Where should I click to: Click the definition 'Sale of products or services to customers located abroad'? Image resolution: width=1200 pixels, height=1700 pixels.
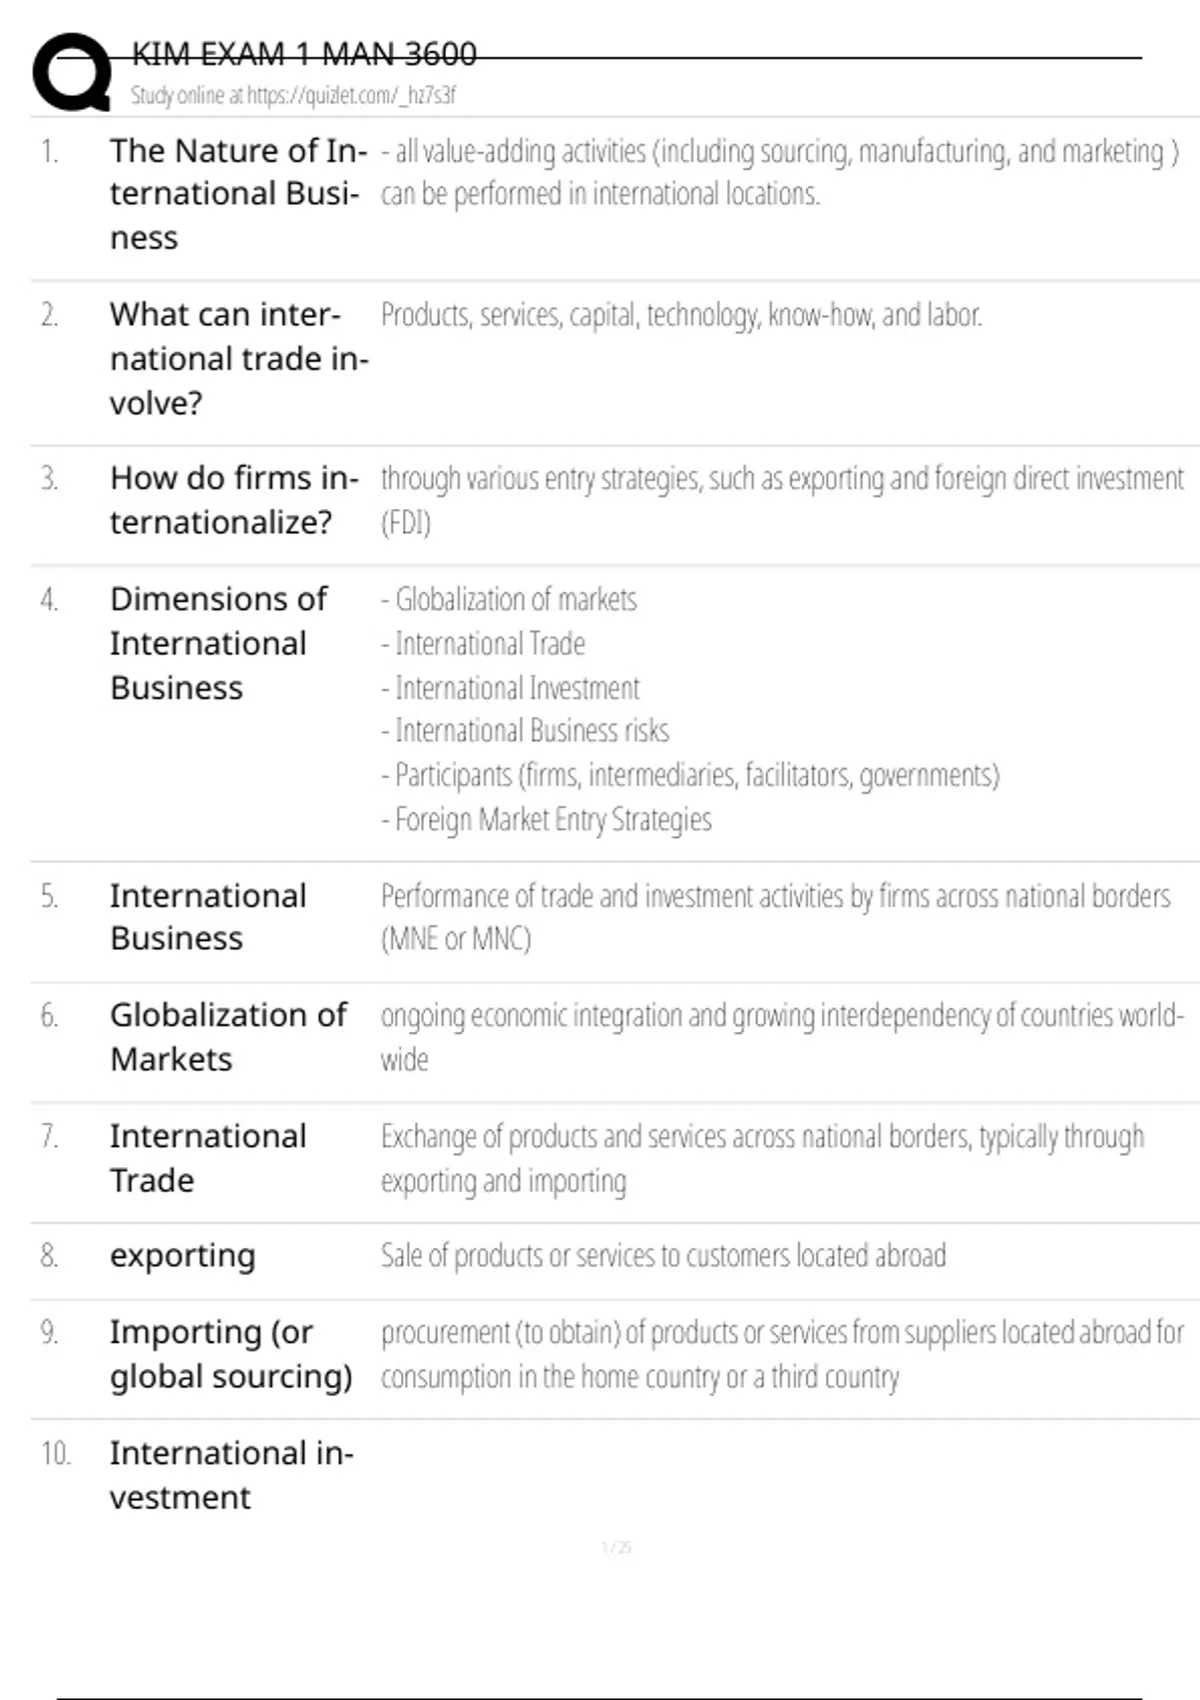[663, 1255]
